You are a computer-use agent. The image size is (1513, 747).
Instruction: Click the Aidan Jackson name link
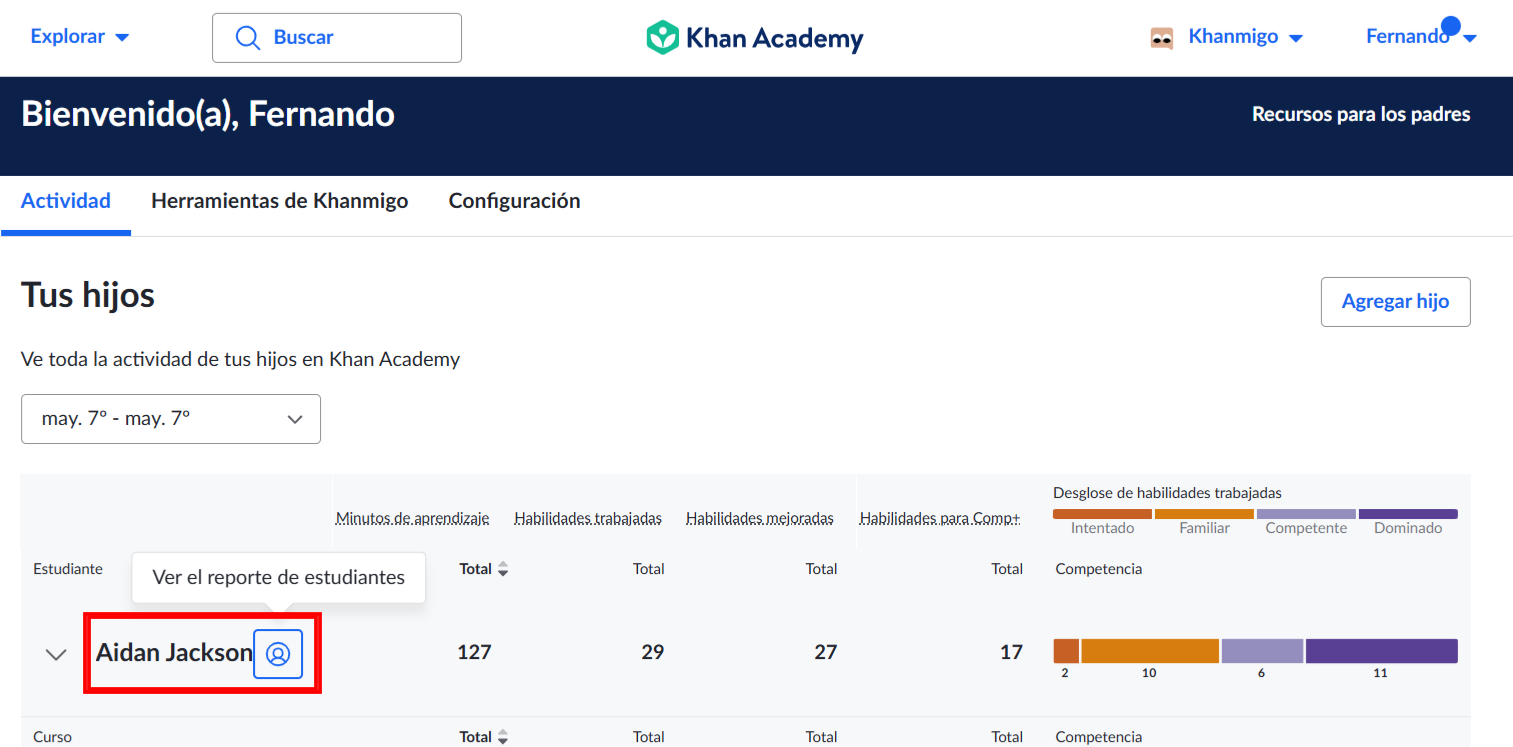pos(174,653)
